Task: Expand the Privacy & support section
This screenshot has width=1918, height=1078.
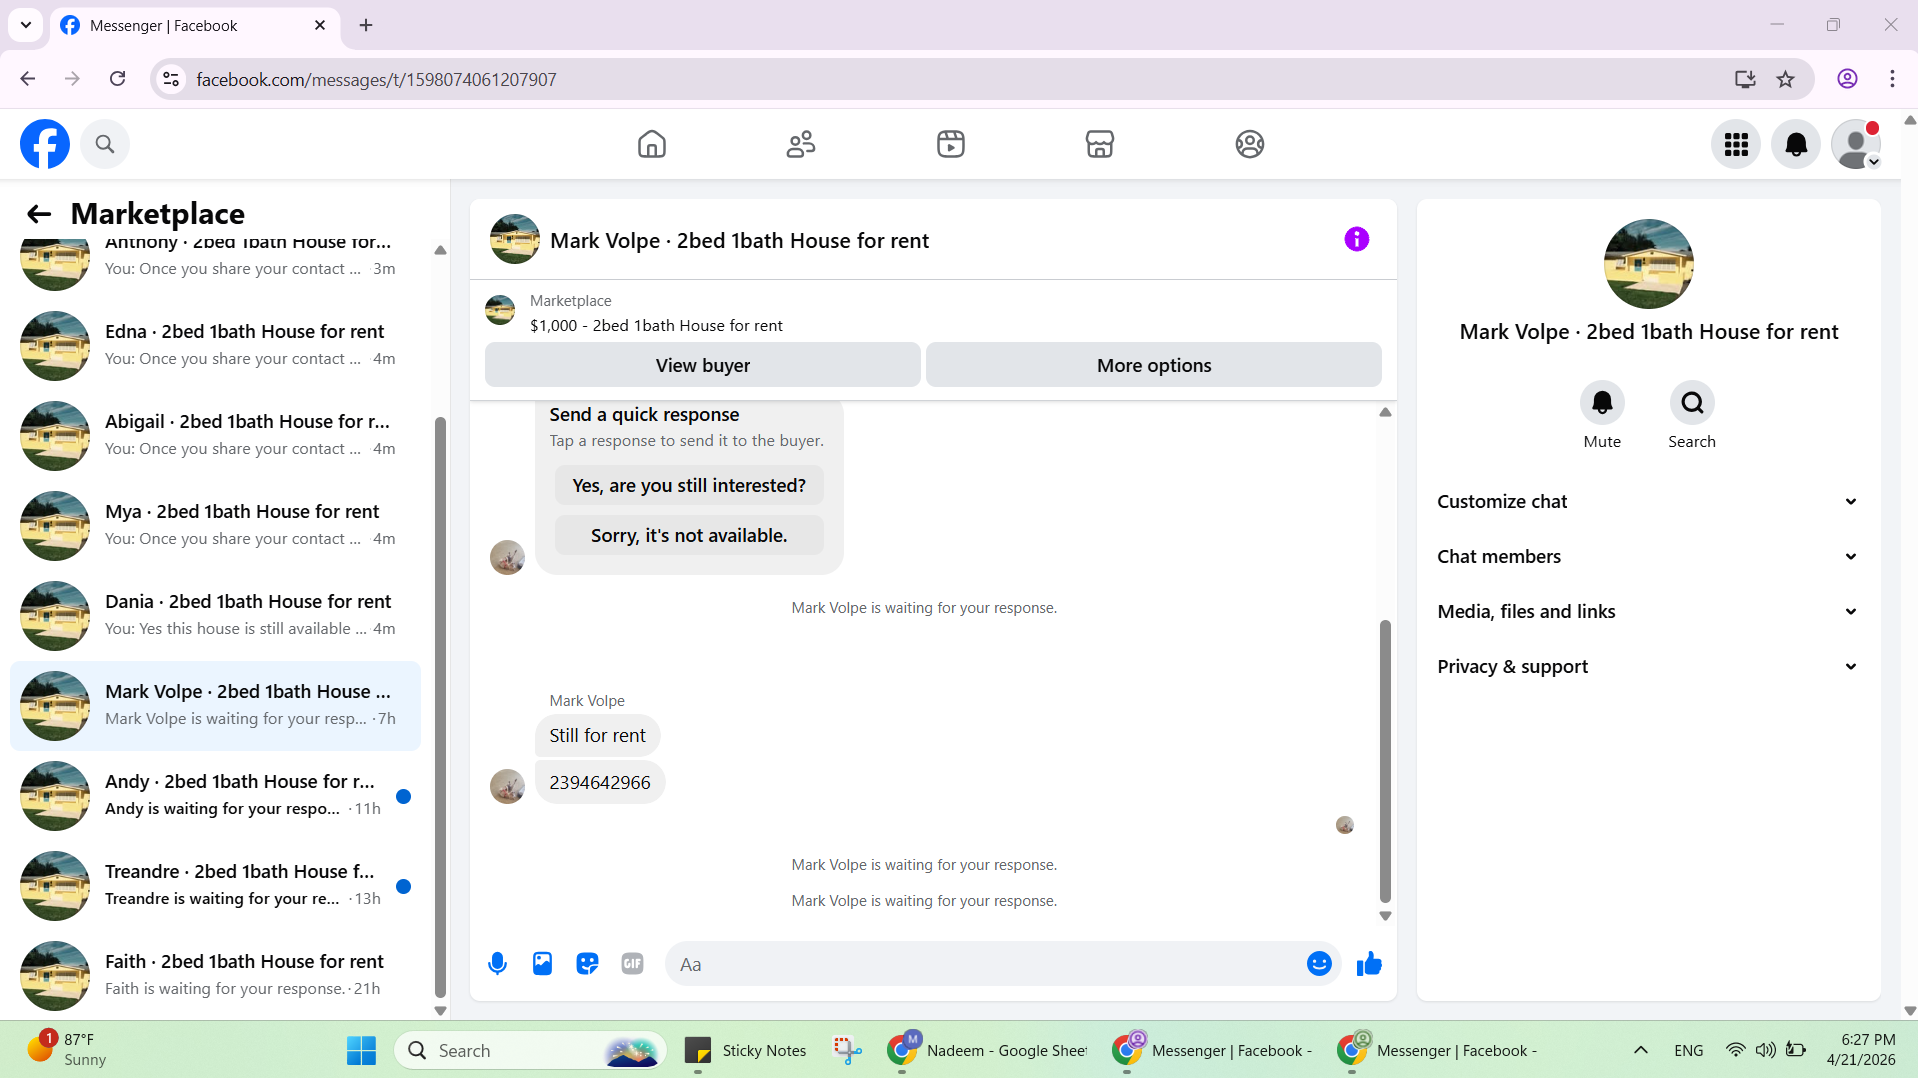Action: coord(1648,667)
